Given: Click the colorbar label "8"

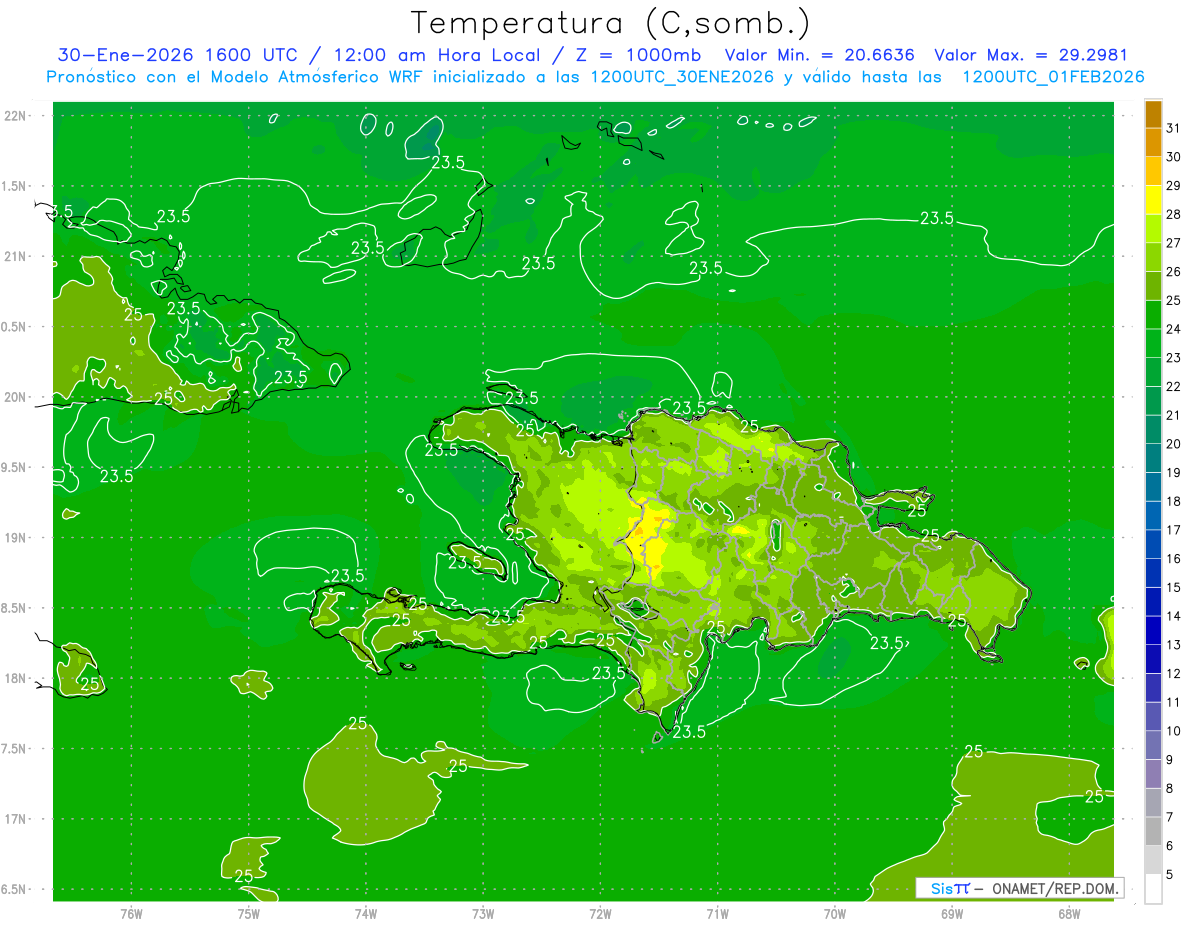Looking at the screenshot, I should (1170, 789).
